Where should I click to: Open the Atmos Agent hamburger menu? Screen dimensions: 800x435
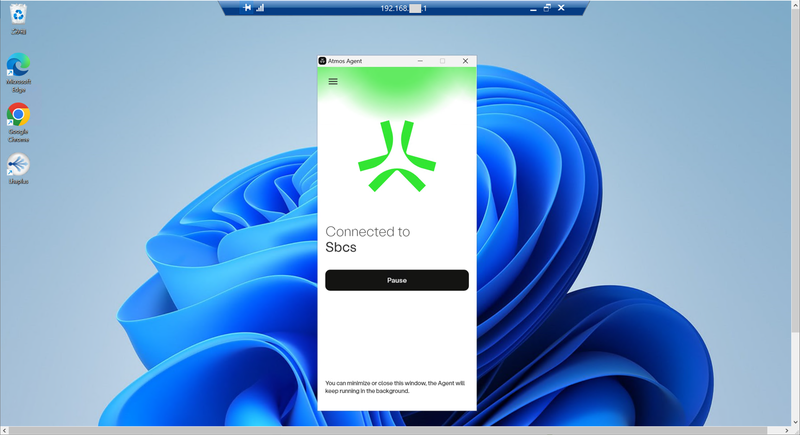[x=333, y=82]
